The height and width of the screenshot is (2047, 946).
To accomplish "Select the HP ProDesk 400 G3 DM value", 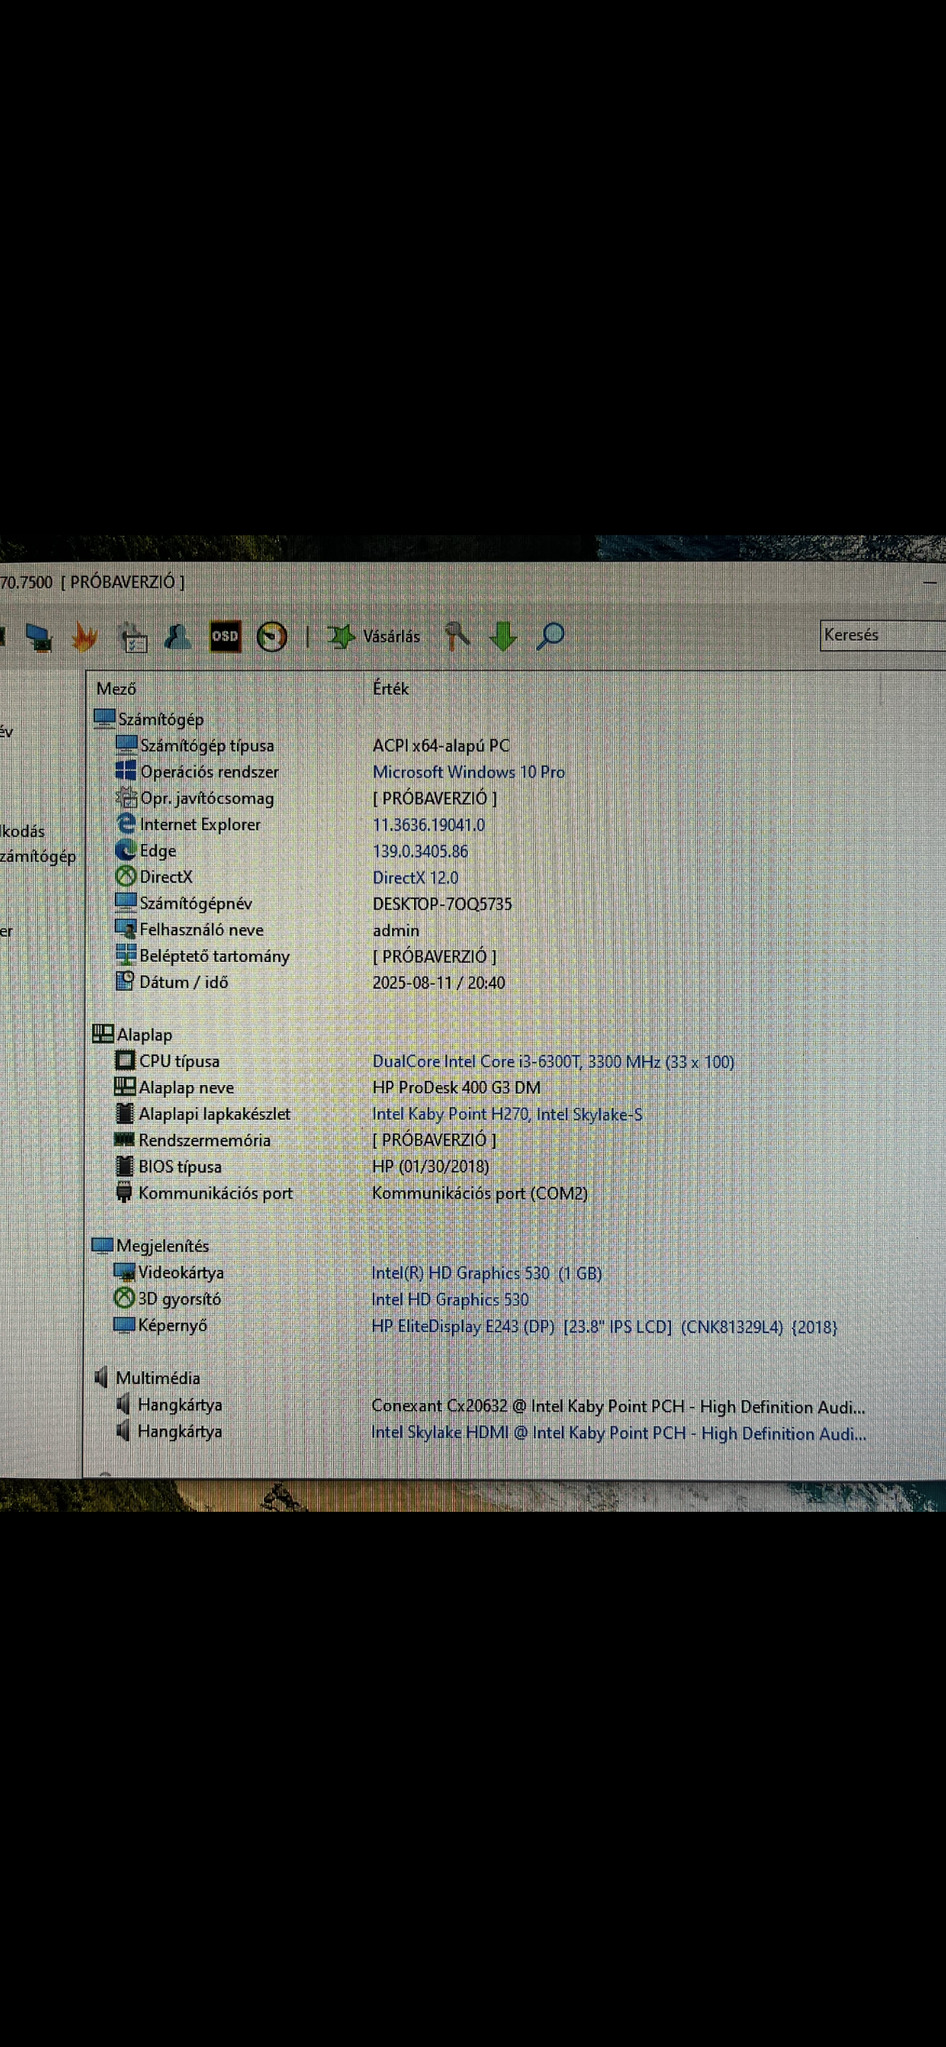I will click(456, 1087).
